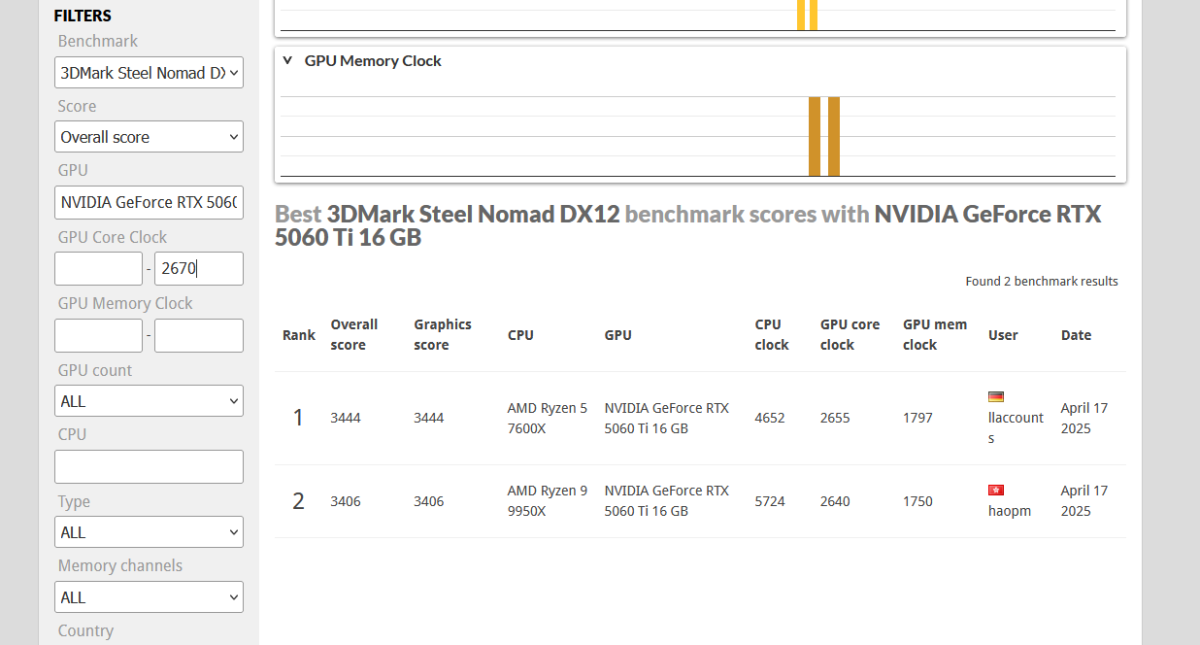
Task: Click the Hong Kong flag beside haopm
Action: (995, 490)
